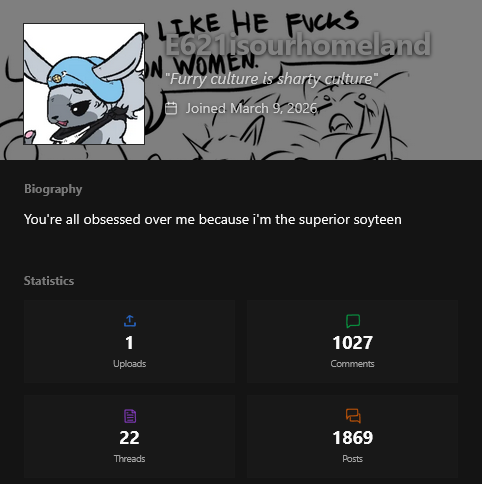Image resolution: width=482 pixels, height=484 pixels.
Task: Click the 22 threads count
Action: coord(129,438)
